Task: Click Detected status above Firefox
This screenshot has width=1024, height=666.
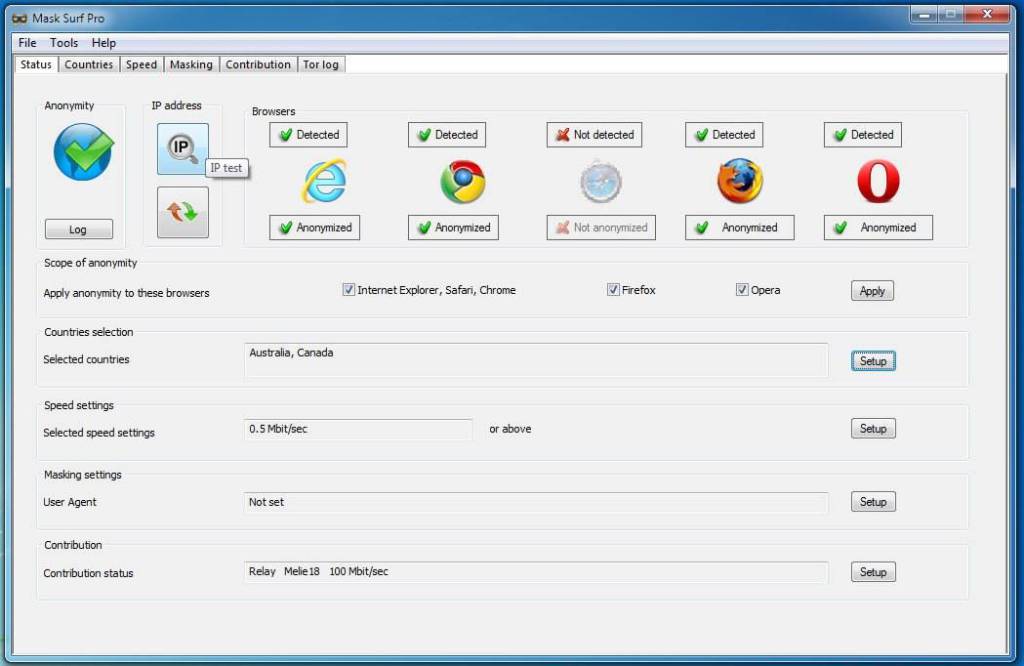Action: 724,135
